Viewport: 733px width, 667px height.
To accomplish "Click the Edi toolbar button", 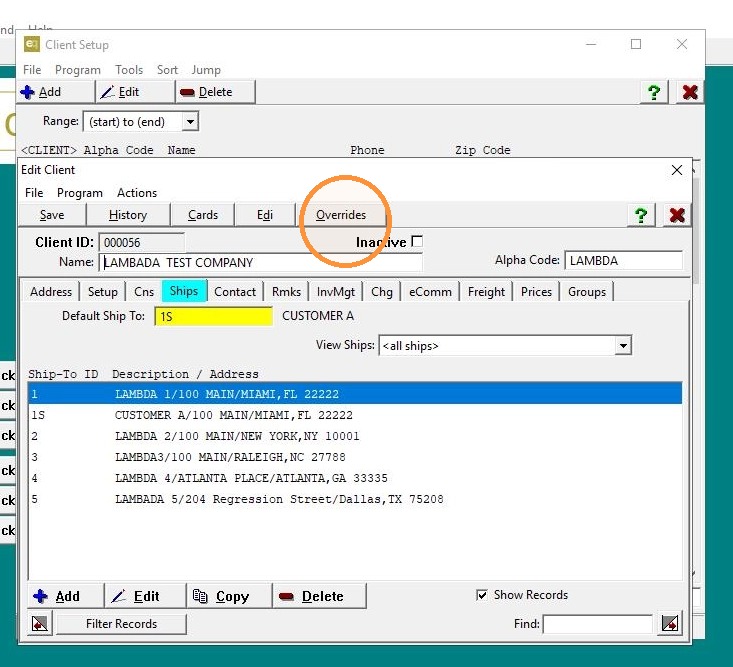I will click(265, 215).
